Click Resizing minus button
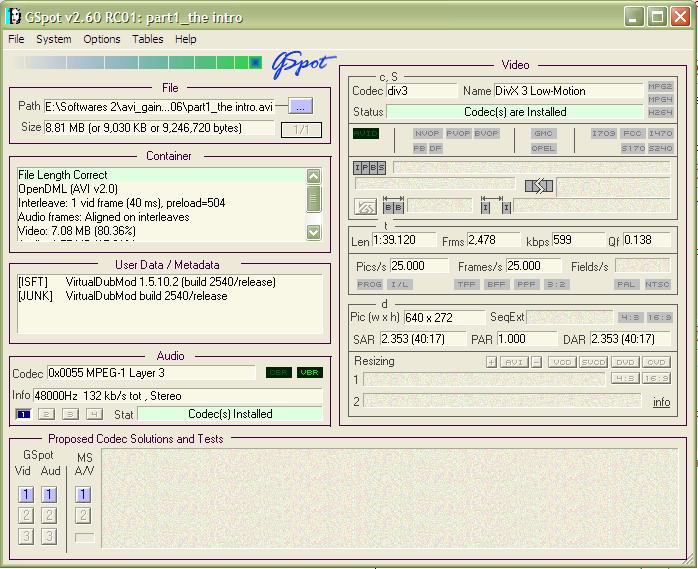This screenshot has width=698, height=569. tap(537, 362)
